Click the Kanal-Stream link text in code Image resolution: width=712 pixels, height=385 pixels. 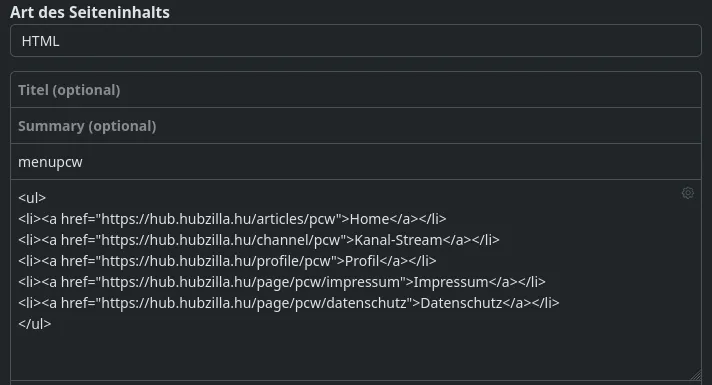[398, 240]
